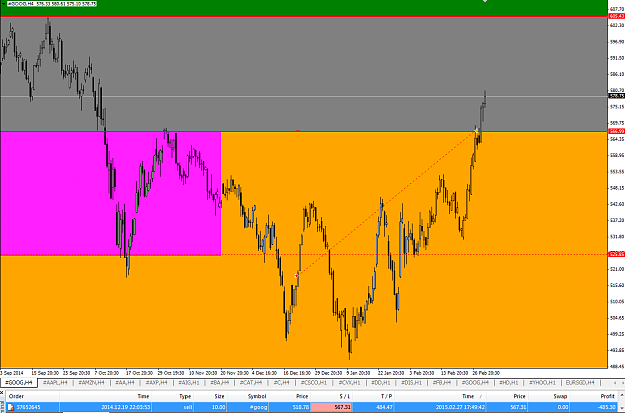
Task: Click the red 529.89 dashed level label
Action: [617, 254]
